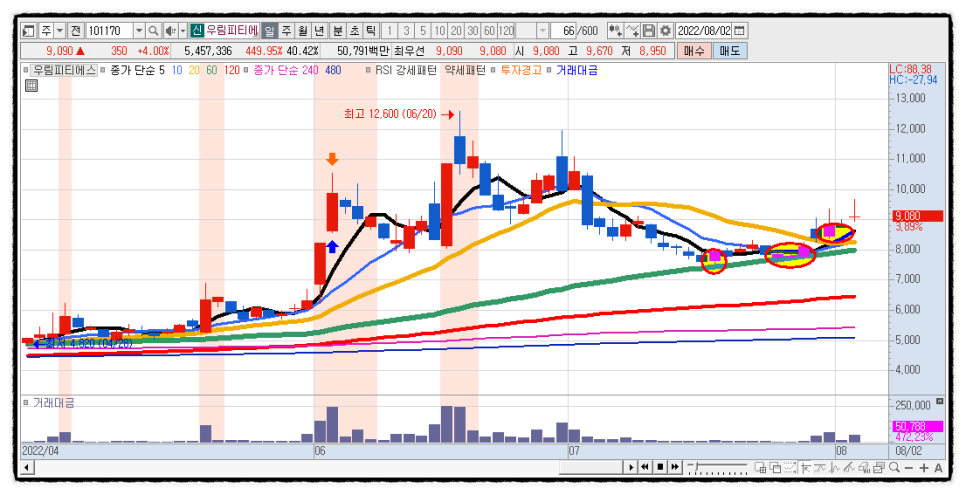
Task: Click the play forward arrow button
Action: (631, 467)
